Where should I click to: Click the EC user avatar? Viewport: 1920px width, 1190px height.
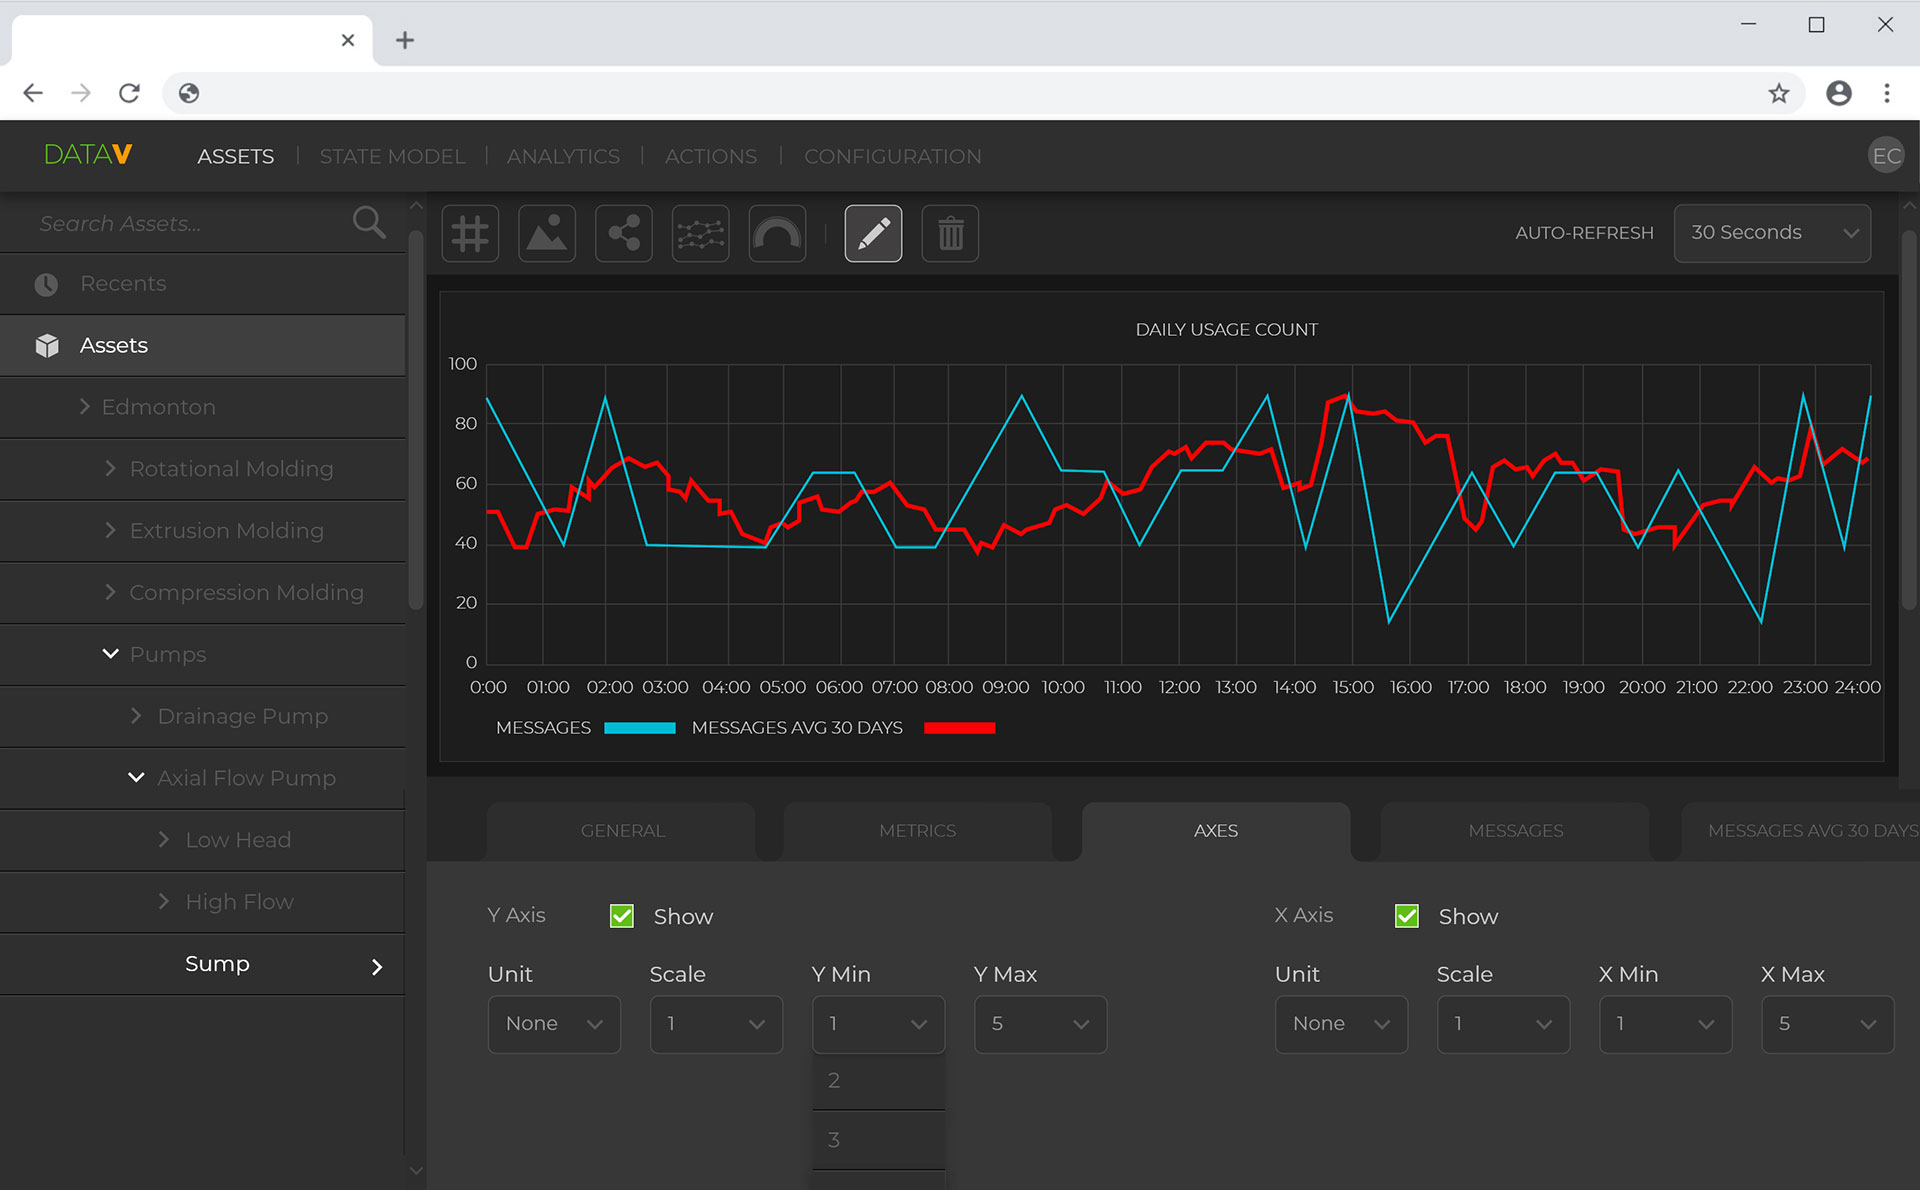coord(1886,156)
